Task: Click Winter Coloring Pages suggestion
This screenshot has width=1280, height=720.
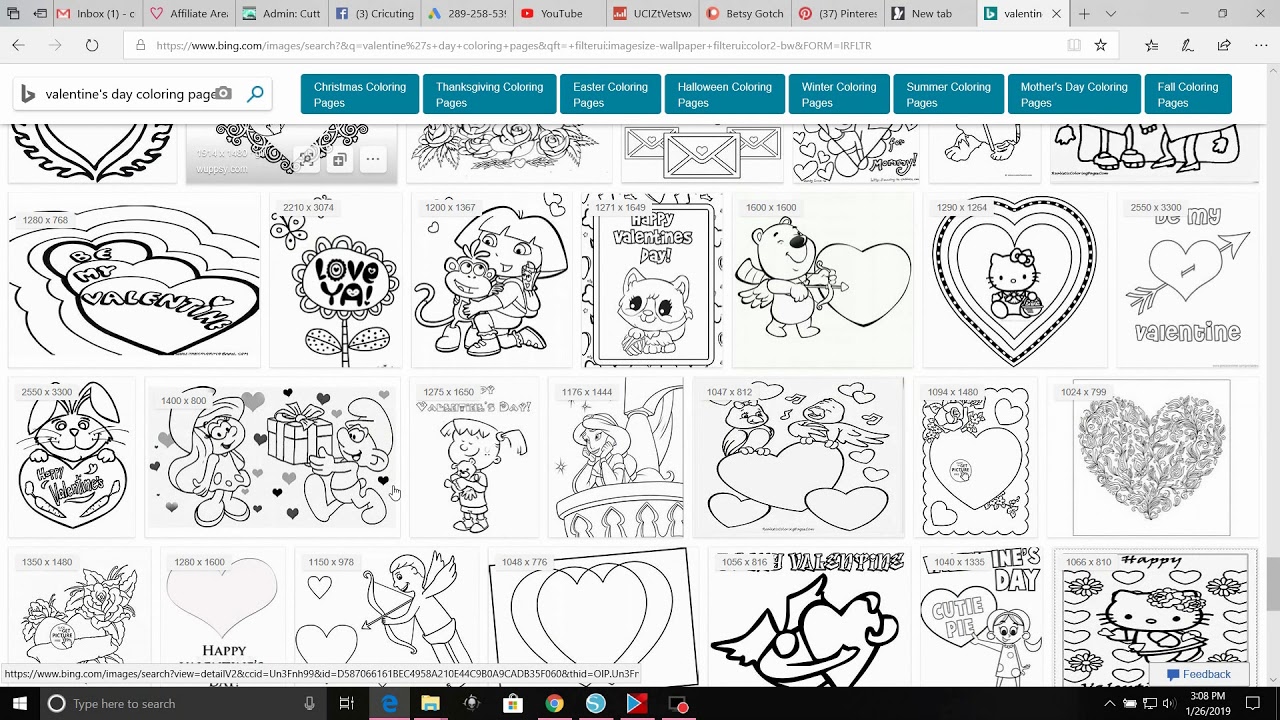Action: (x=838, y=95)
